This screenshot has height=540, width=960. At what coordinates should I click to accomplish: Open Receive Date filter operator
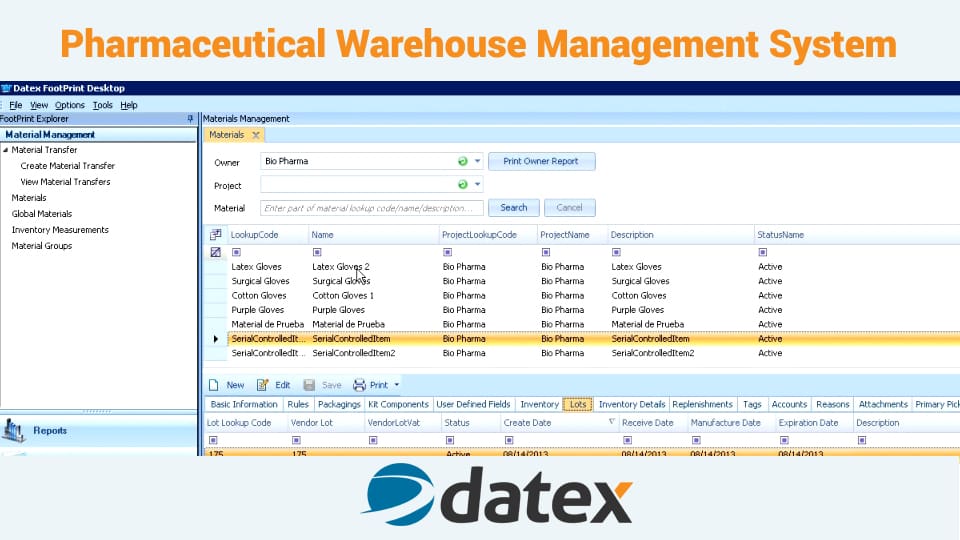click(x=628, y=440)
